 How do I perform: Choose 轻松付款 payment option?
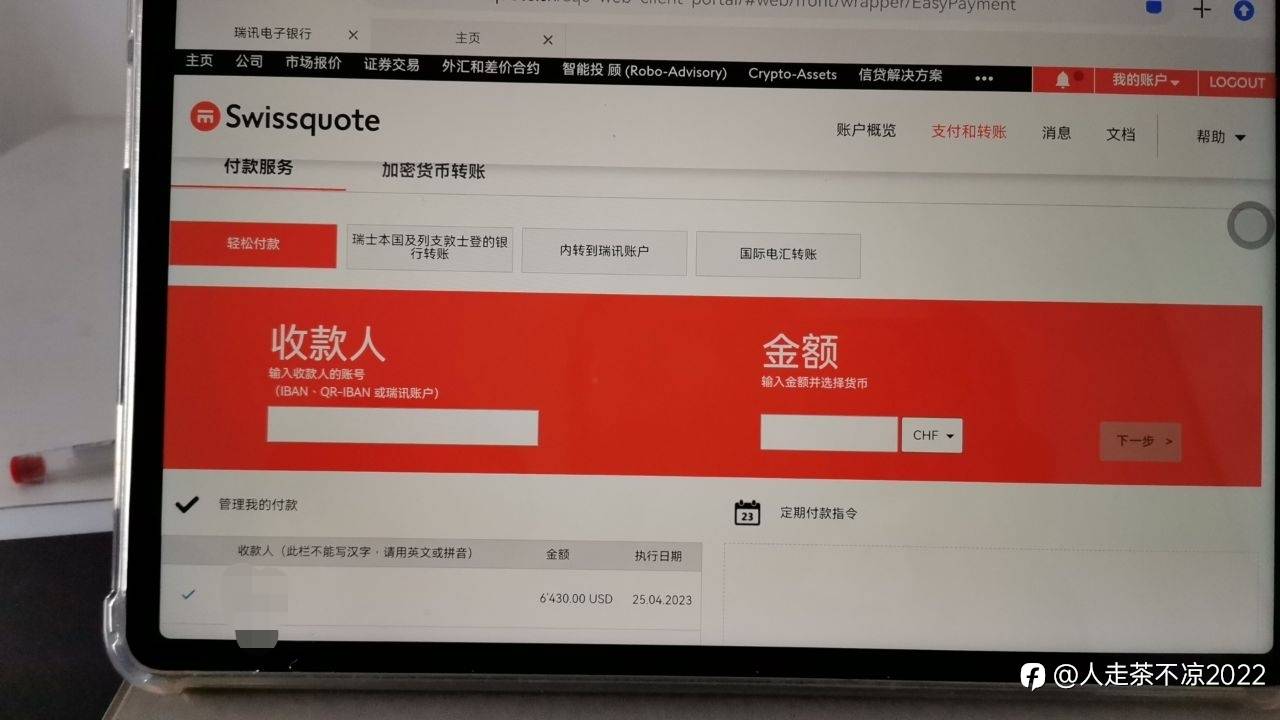tap(253, 245)
